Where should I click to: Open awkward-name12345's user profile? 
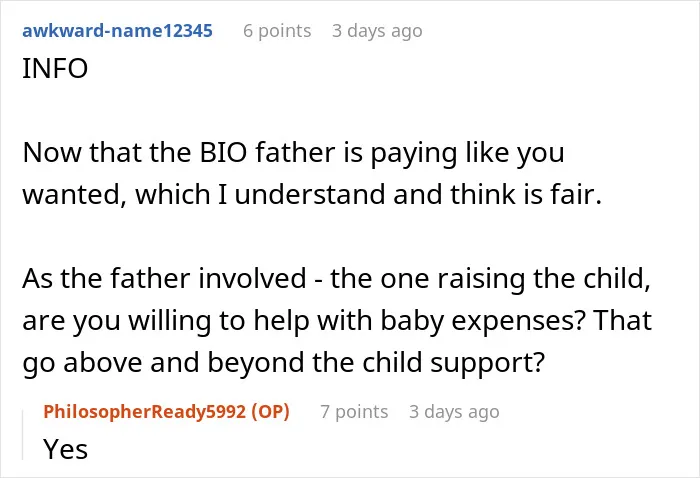click(117, 31)
